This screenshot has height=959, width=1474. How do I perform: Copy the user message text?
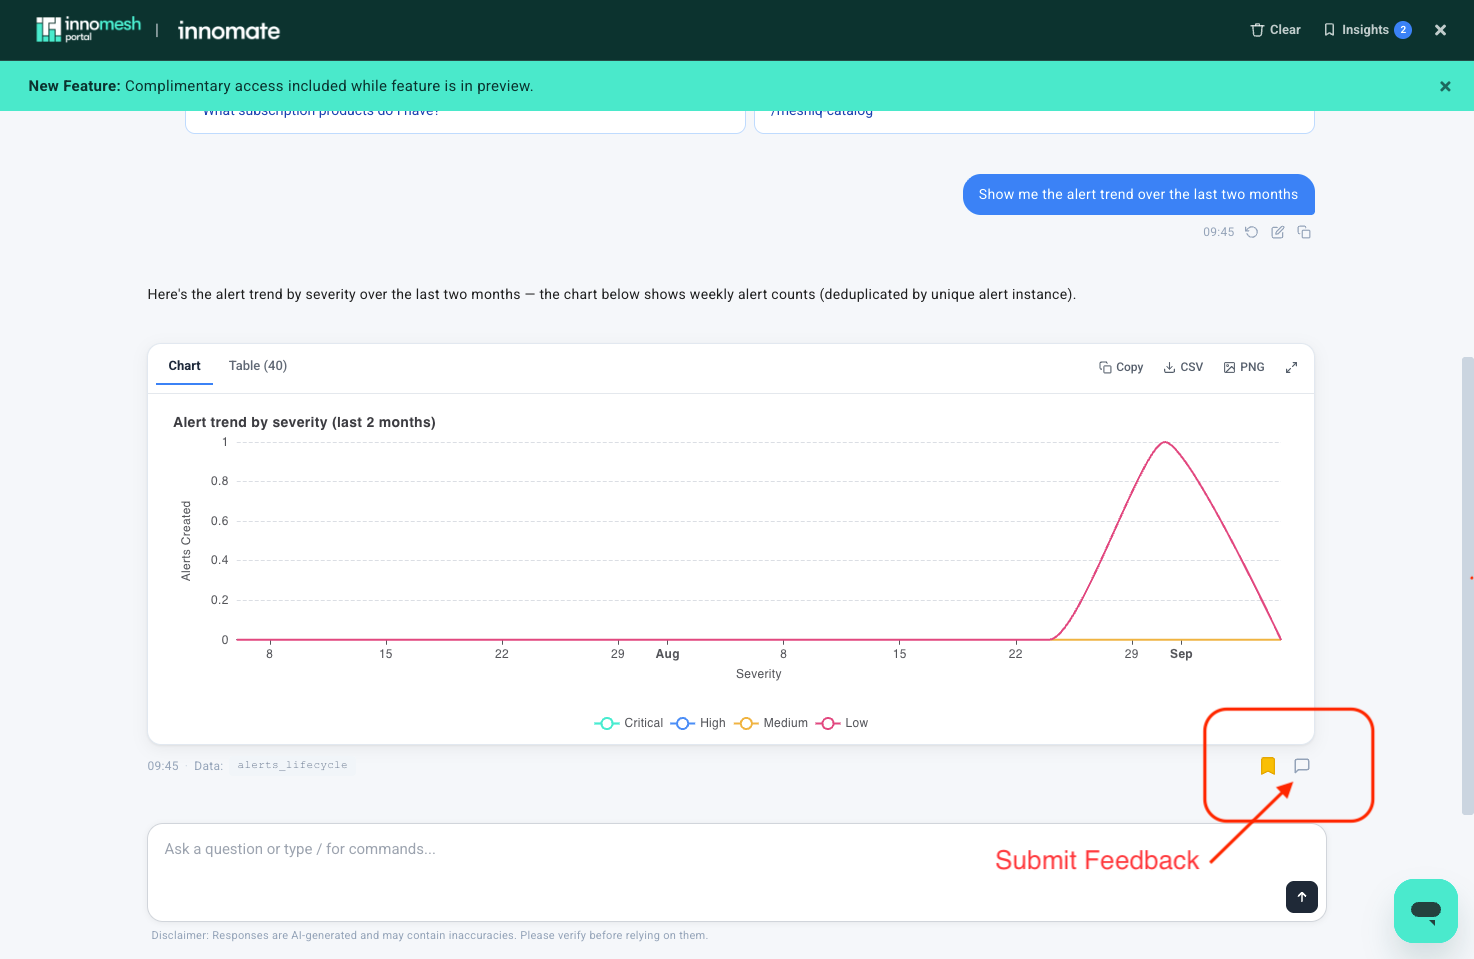(1304, 232)
